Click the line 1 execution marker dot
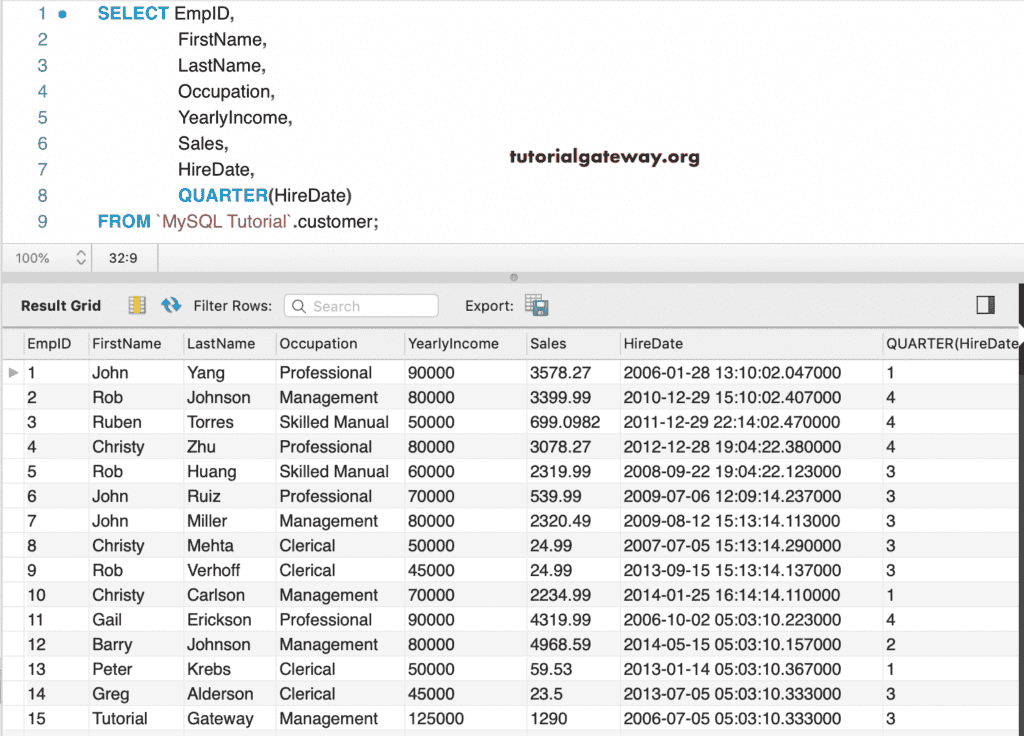The image size is (1024, 736). [63, 14]
